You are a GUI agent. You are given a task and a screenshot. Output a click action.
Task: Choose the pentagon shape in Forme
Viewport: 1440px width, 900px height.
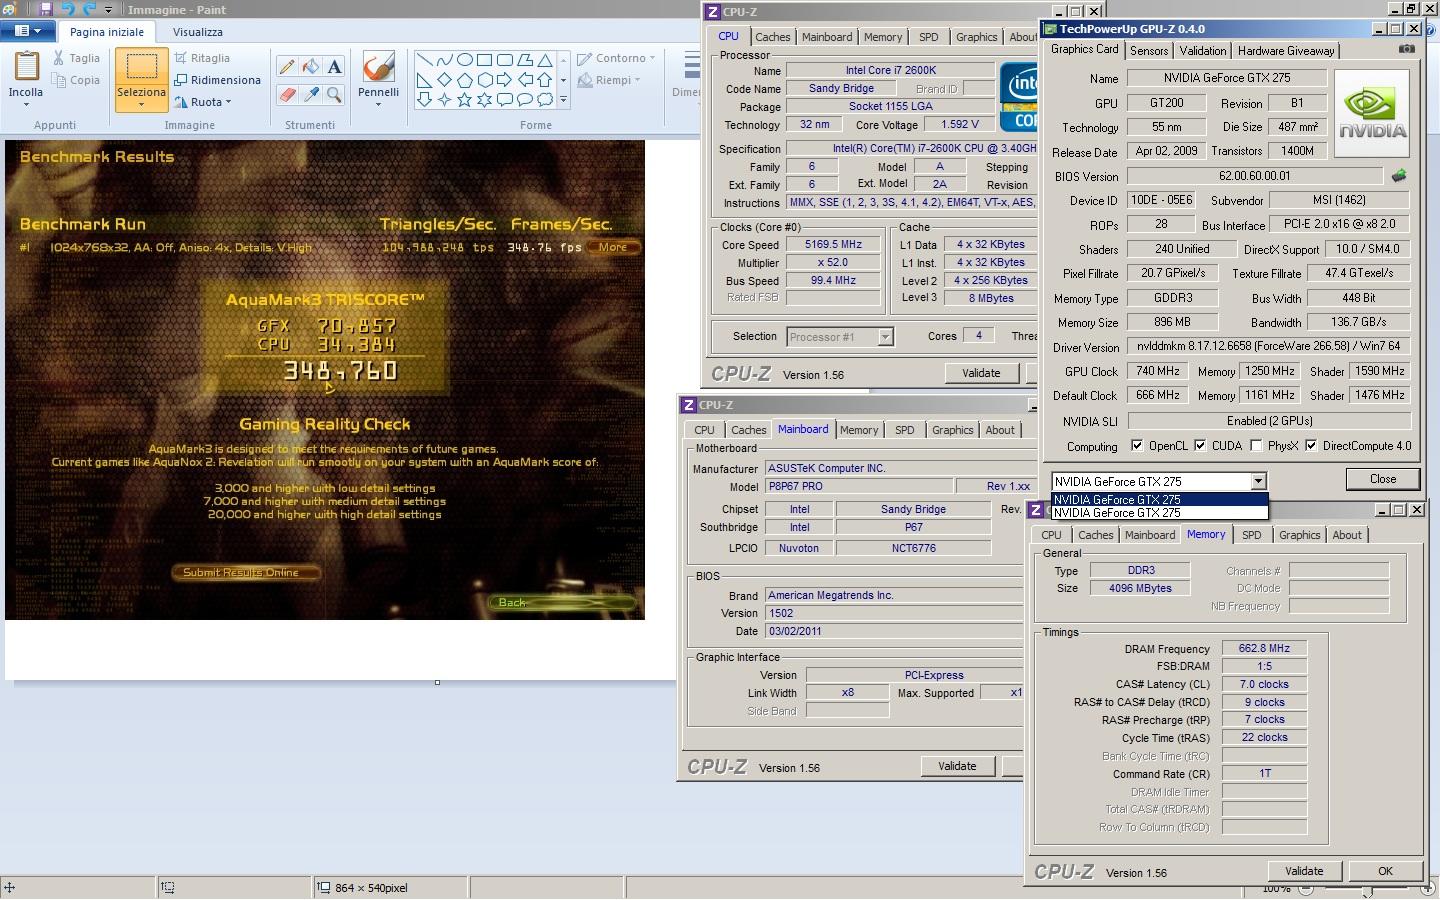click(x=464, y=80)
